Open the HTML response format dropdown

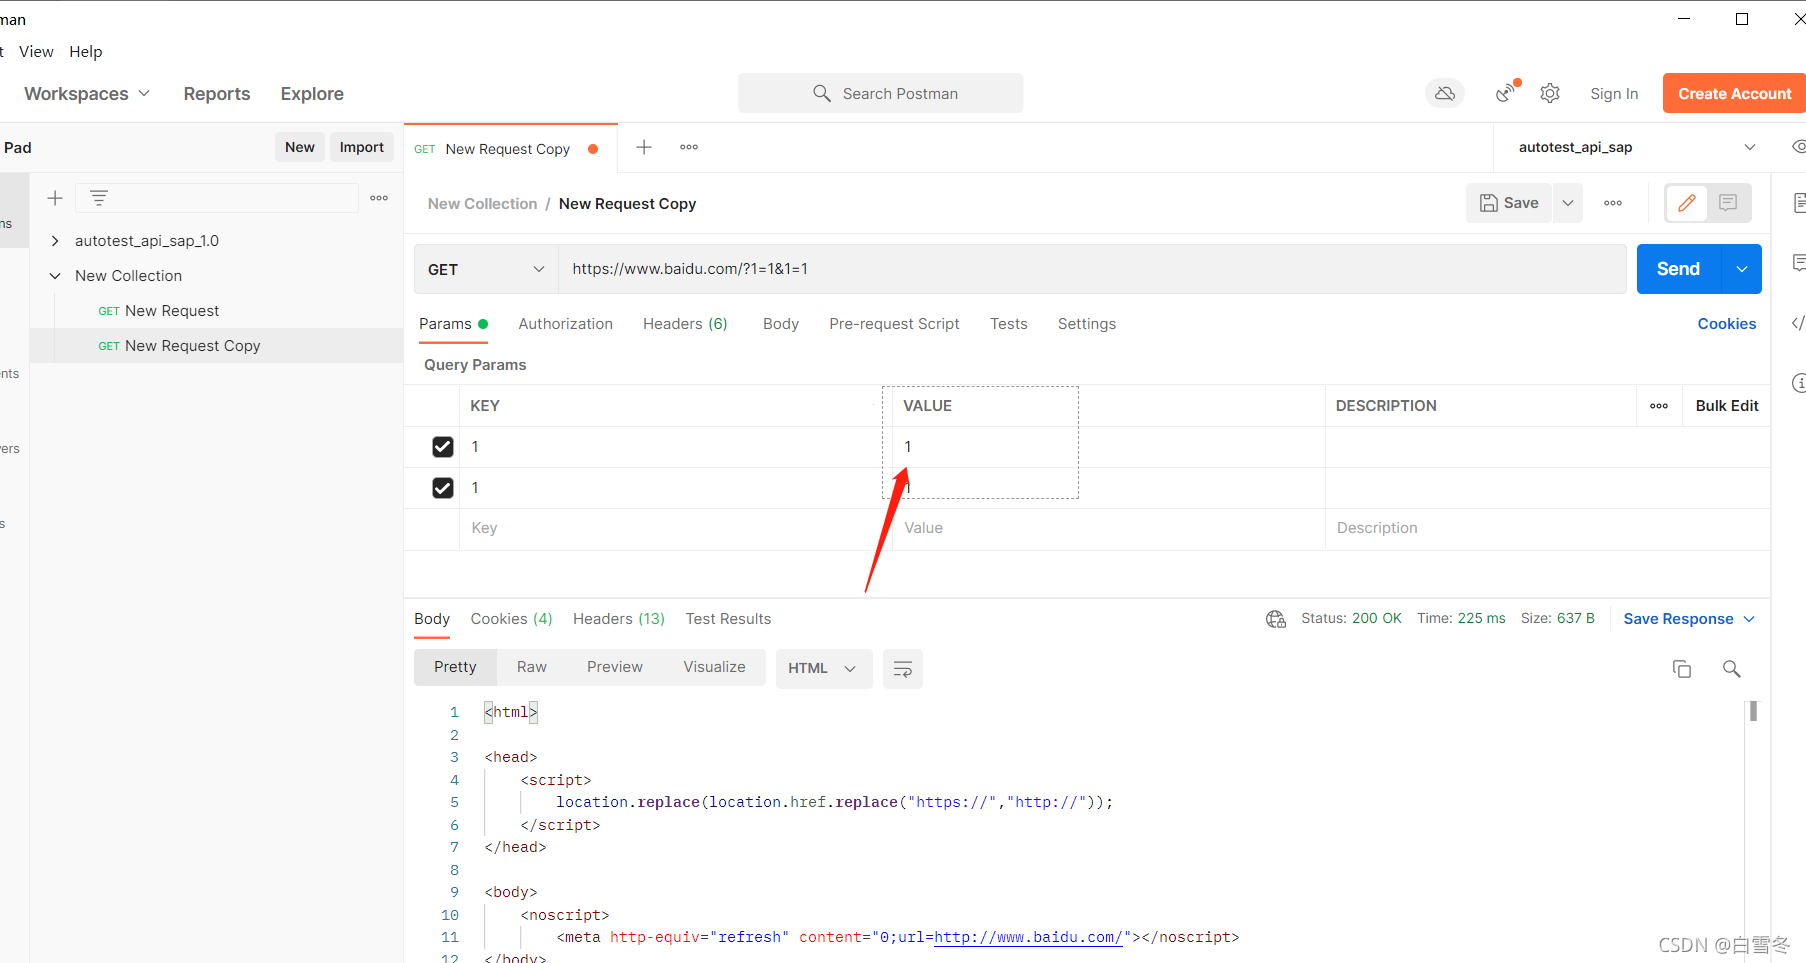[823, 669]
